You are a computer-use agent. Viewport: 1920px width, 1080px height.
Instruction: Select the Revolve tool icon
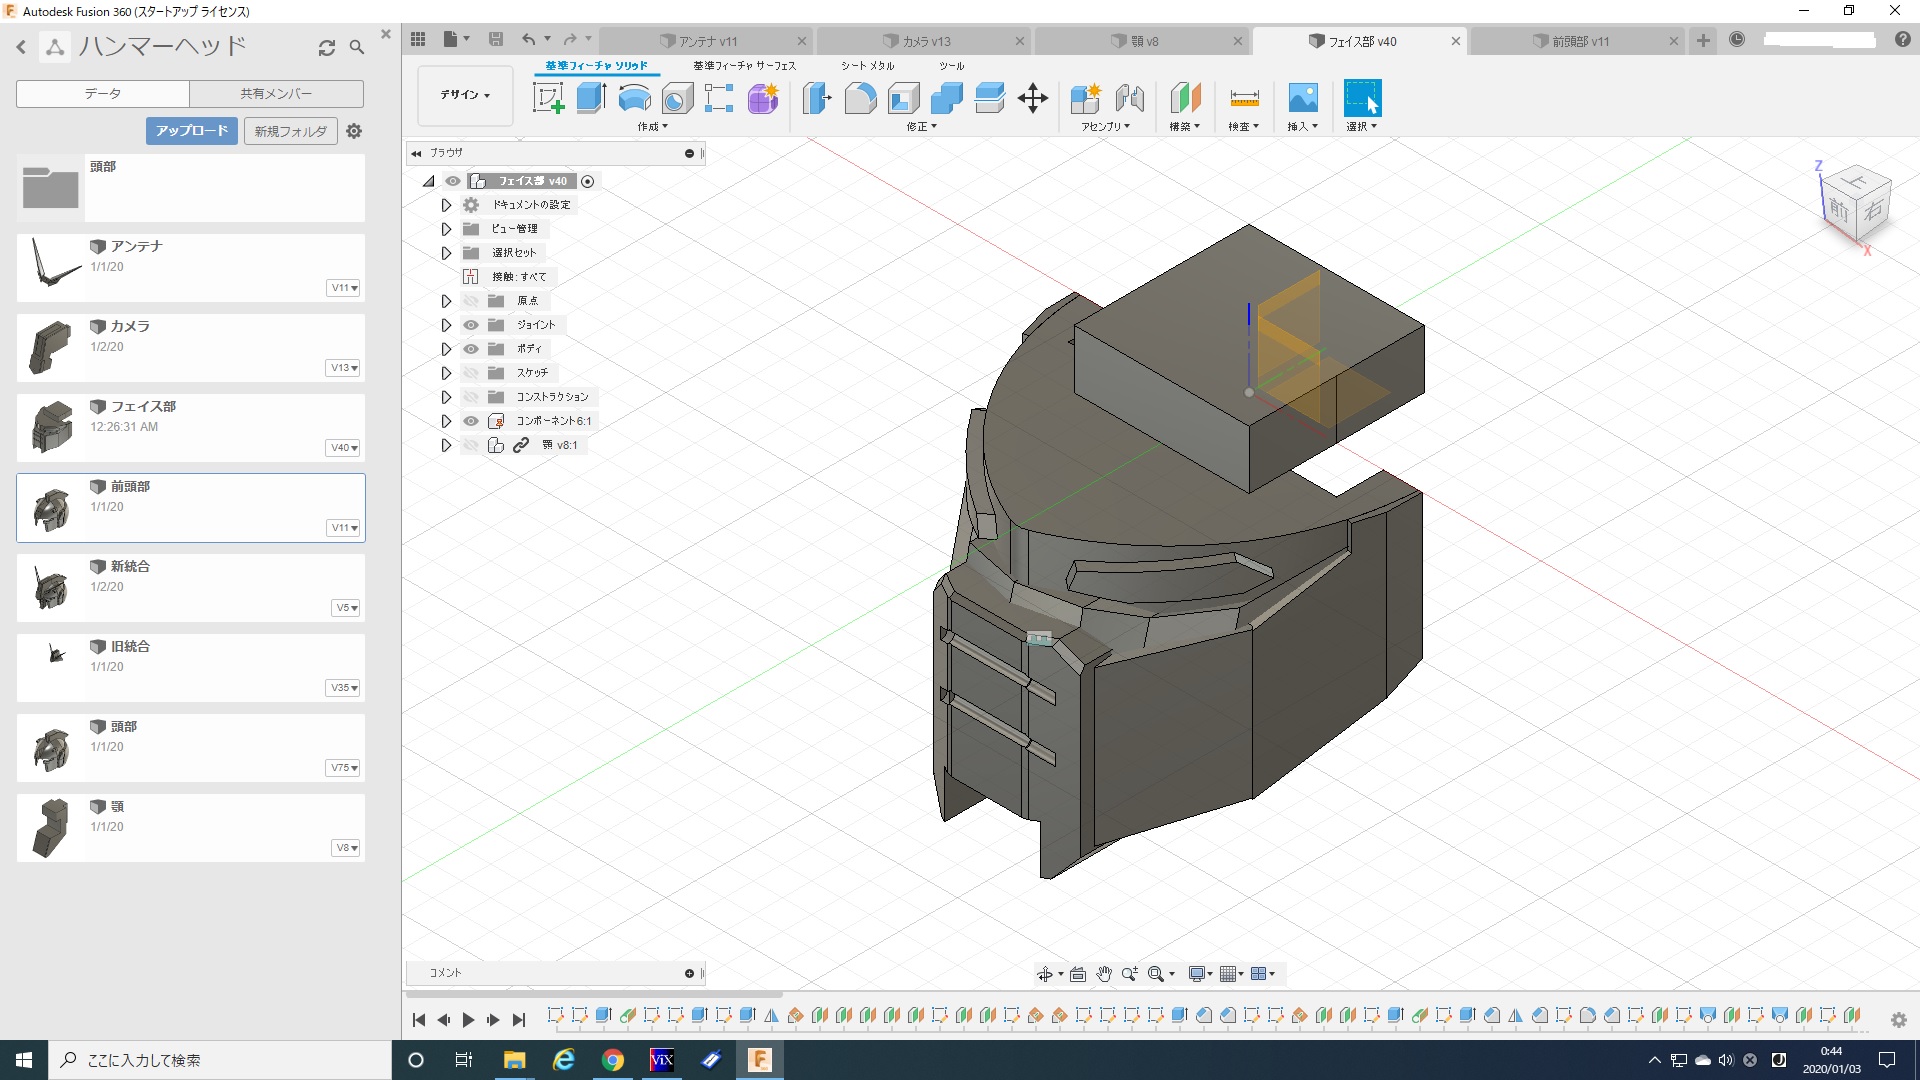(x=634, y=98)
